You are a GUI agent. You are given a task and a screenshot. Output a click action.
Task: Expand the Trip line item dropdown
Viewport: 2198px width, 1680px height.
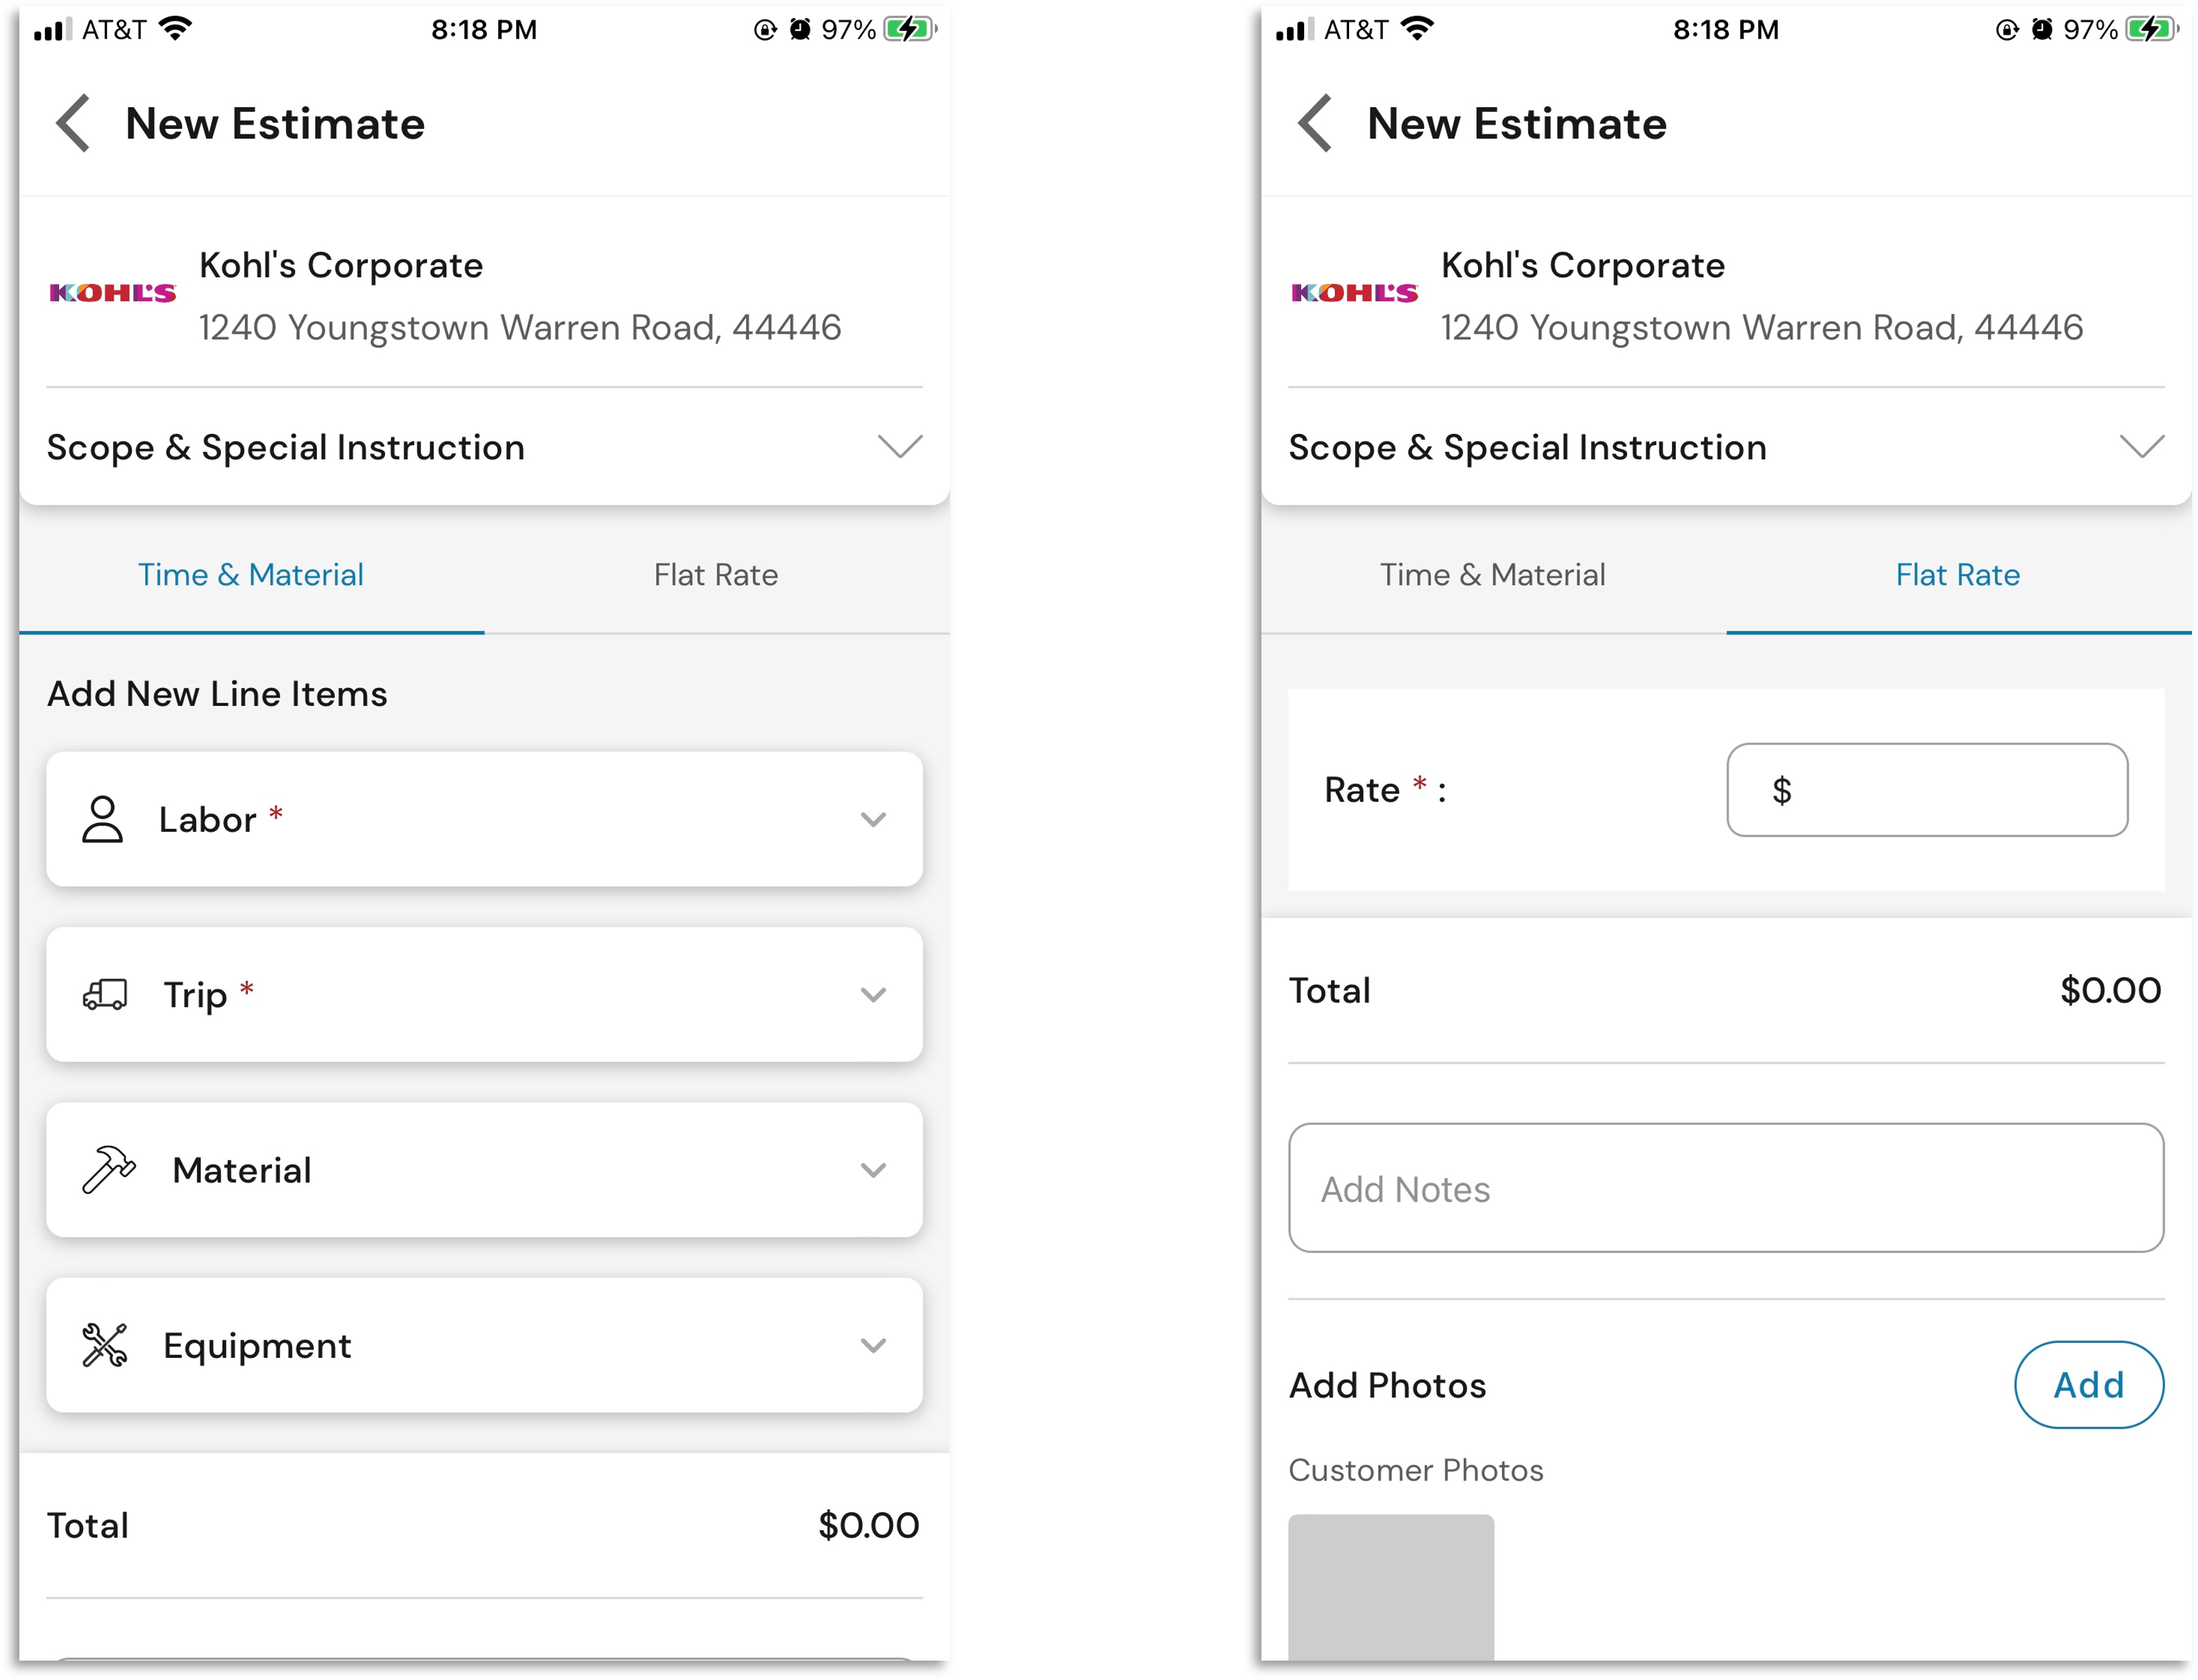(873, 995)
